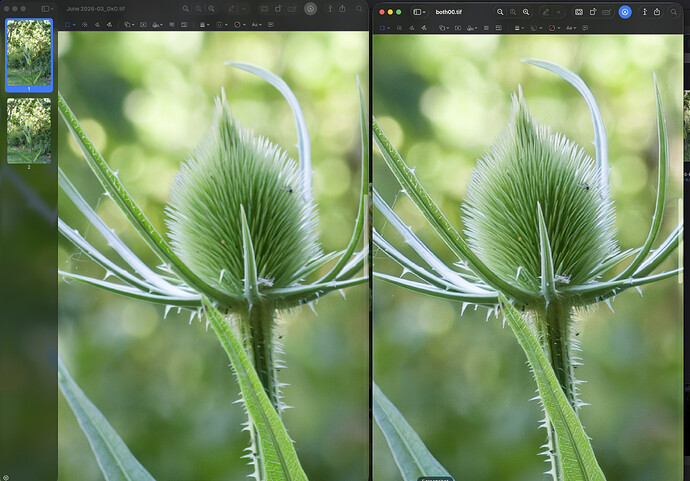The image size is (690, 481).
Task: Open Adjust Color in June 2025-03_DxO.tif window
Action: pyautogui.click(x=172, y=25)
